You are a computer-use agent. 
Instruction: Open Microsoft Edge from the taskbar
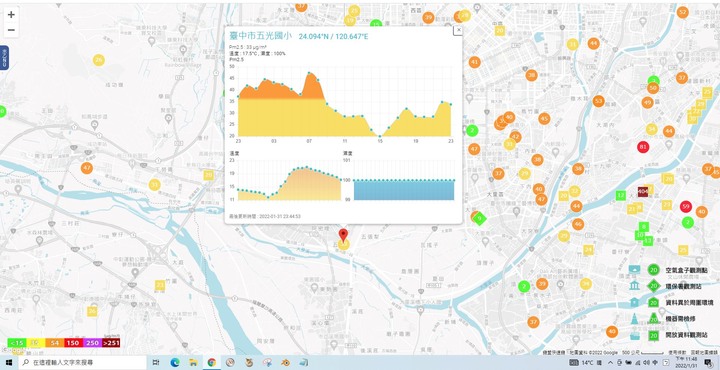pos(174,363)
